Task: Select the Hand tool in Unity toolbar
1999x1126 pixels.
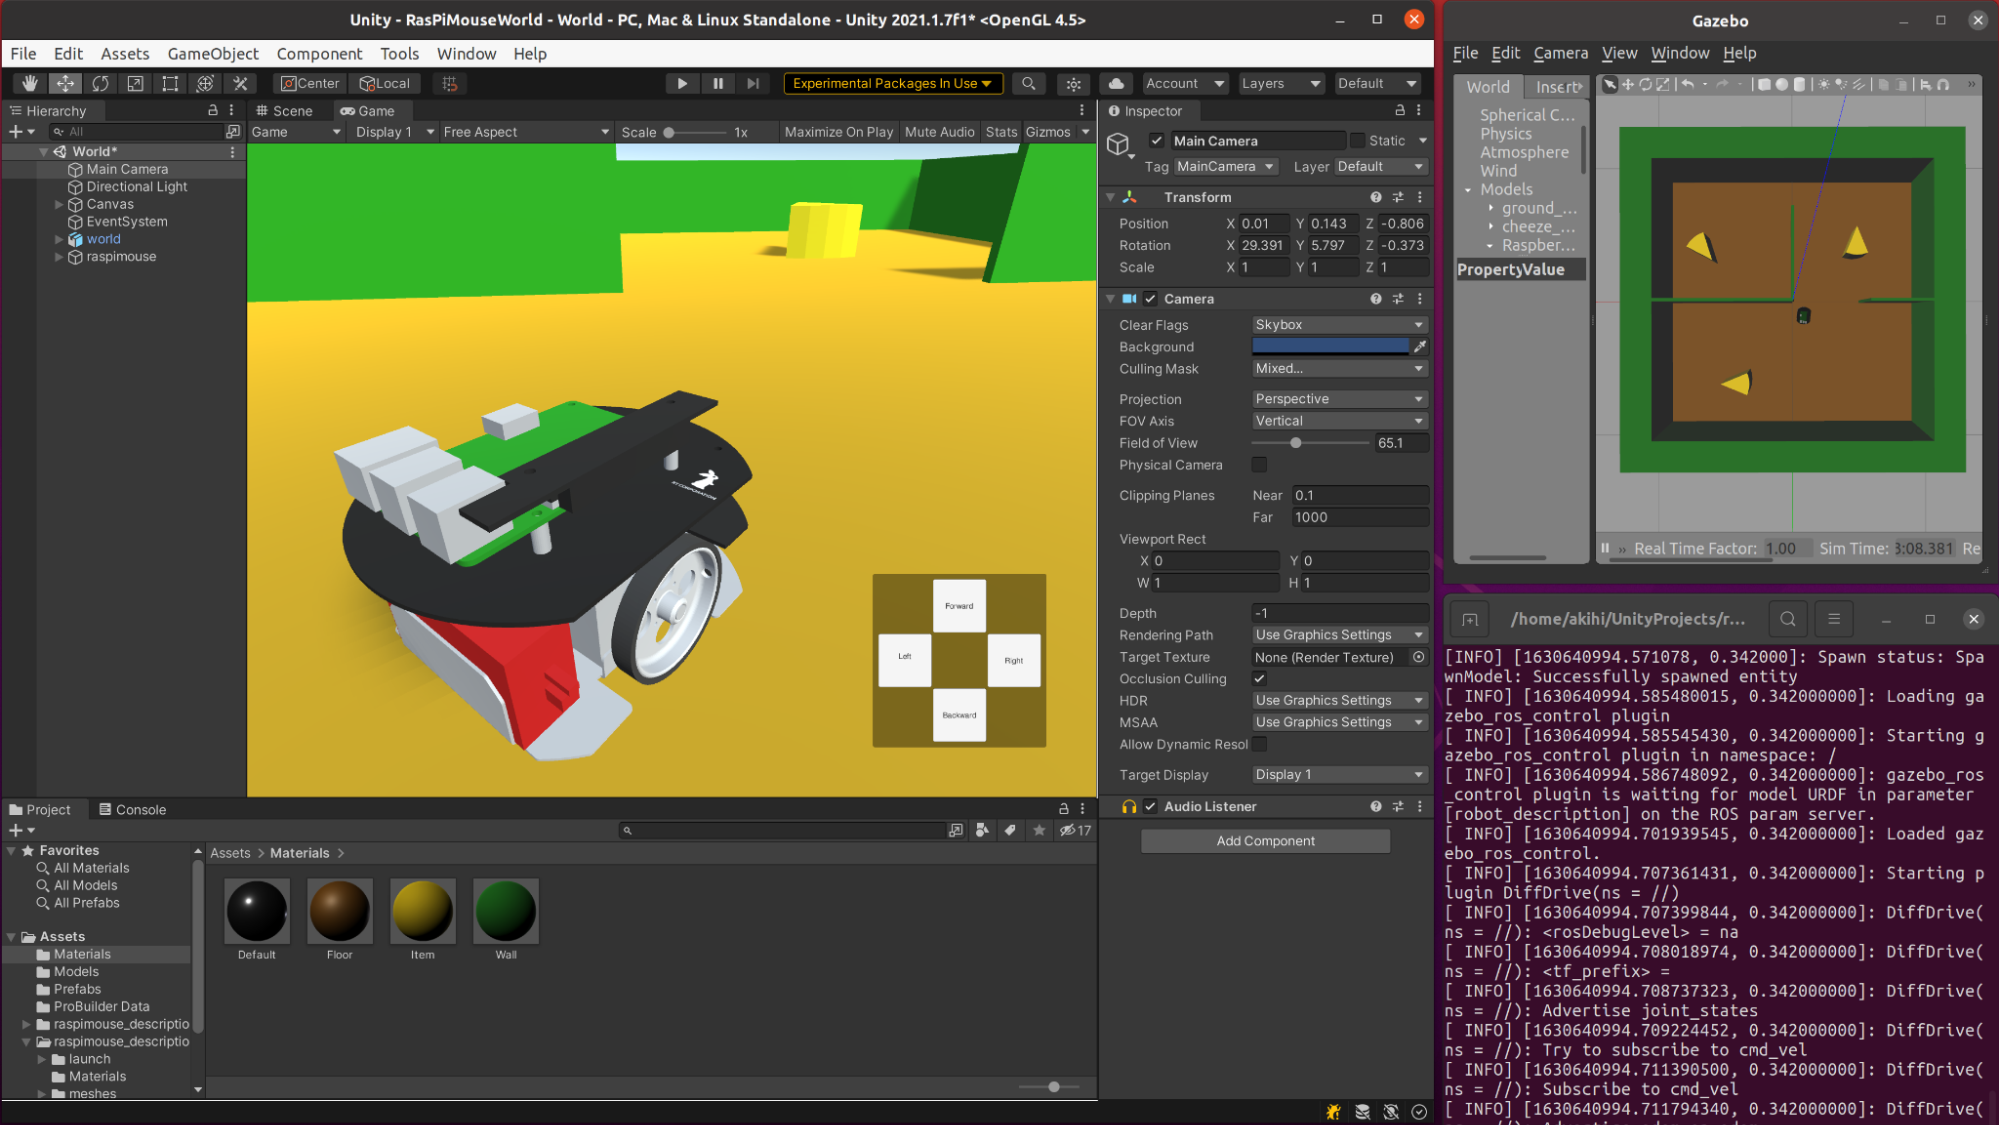Action: click(30, 83)
